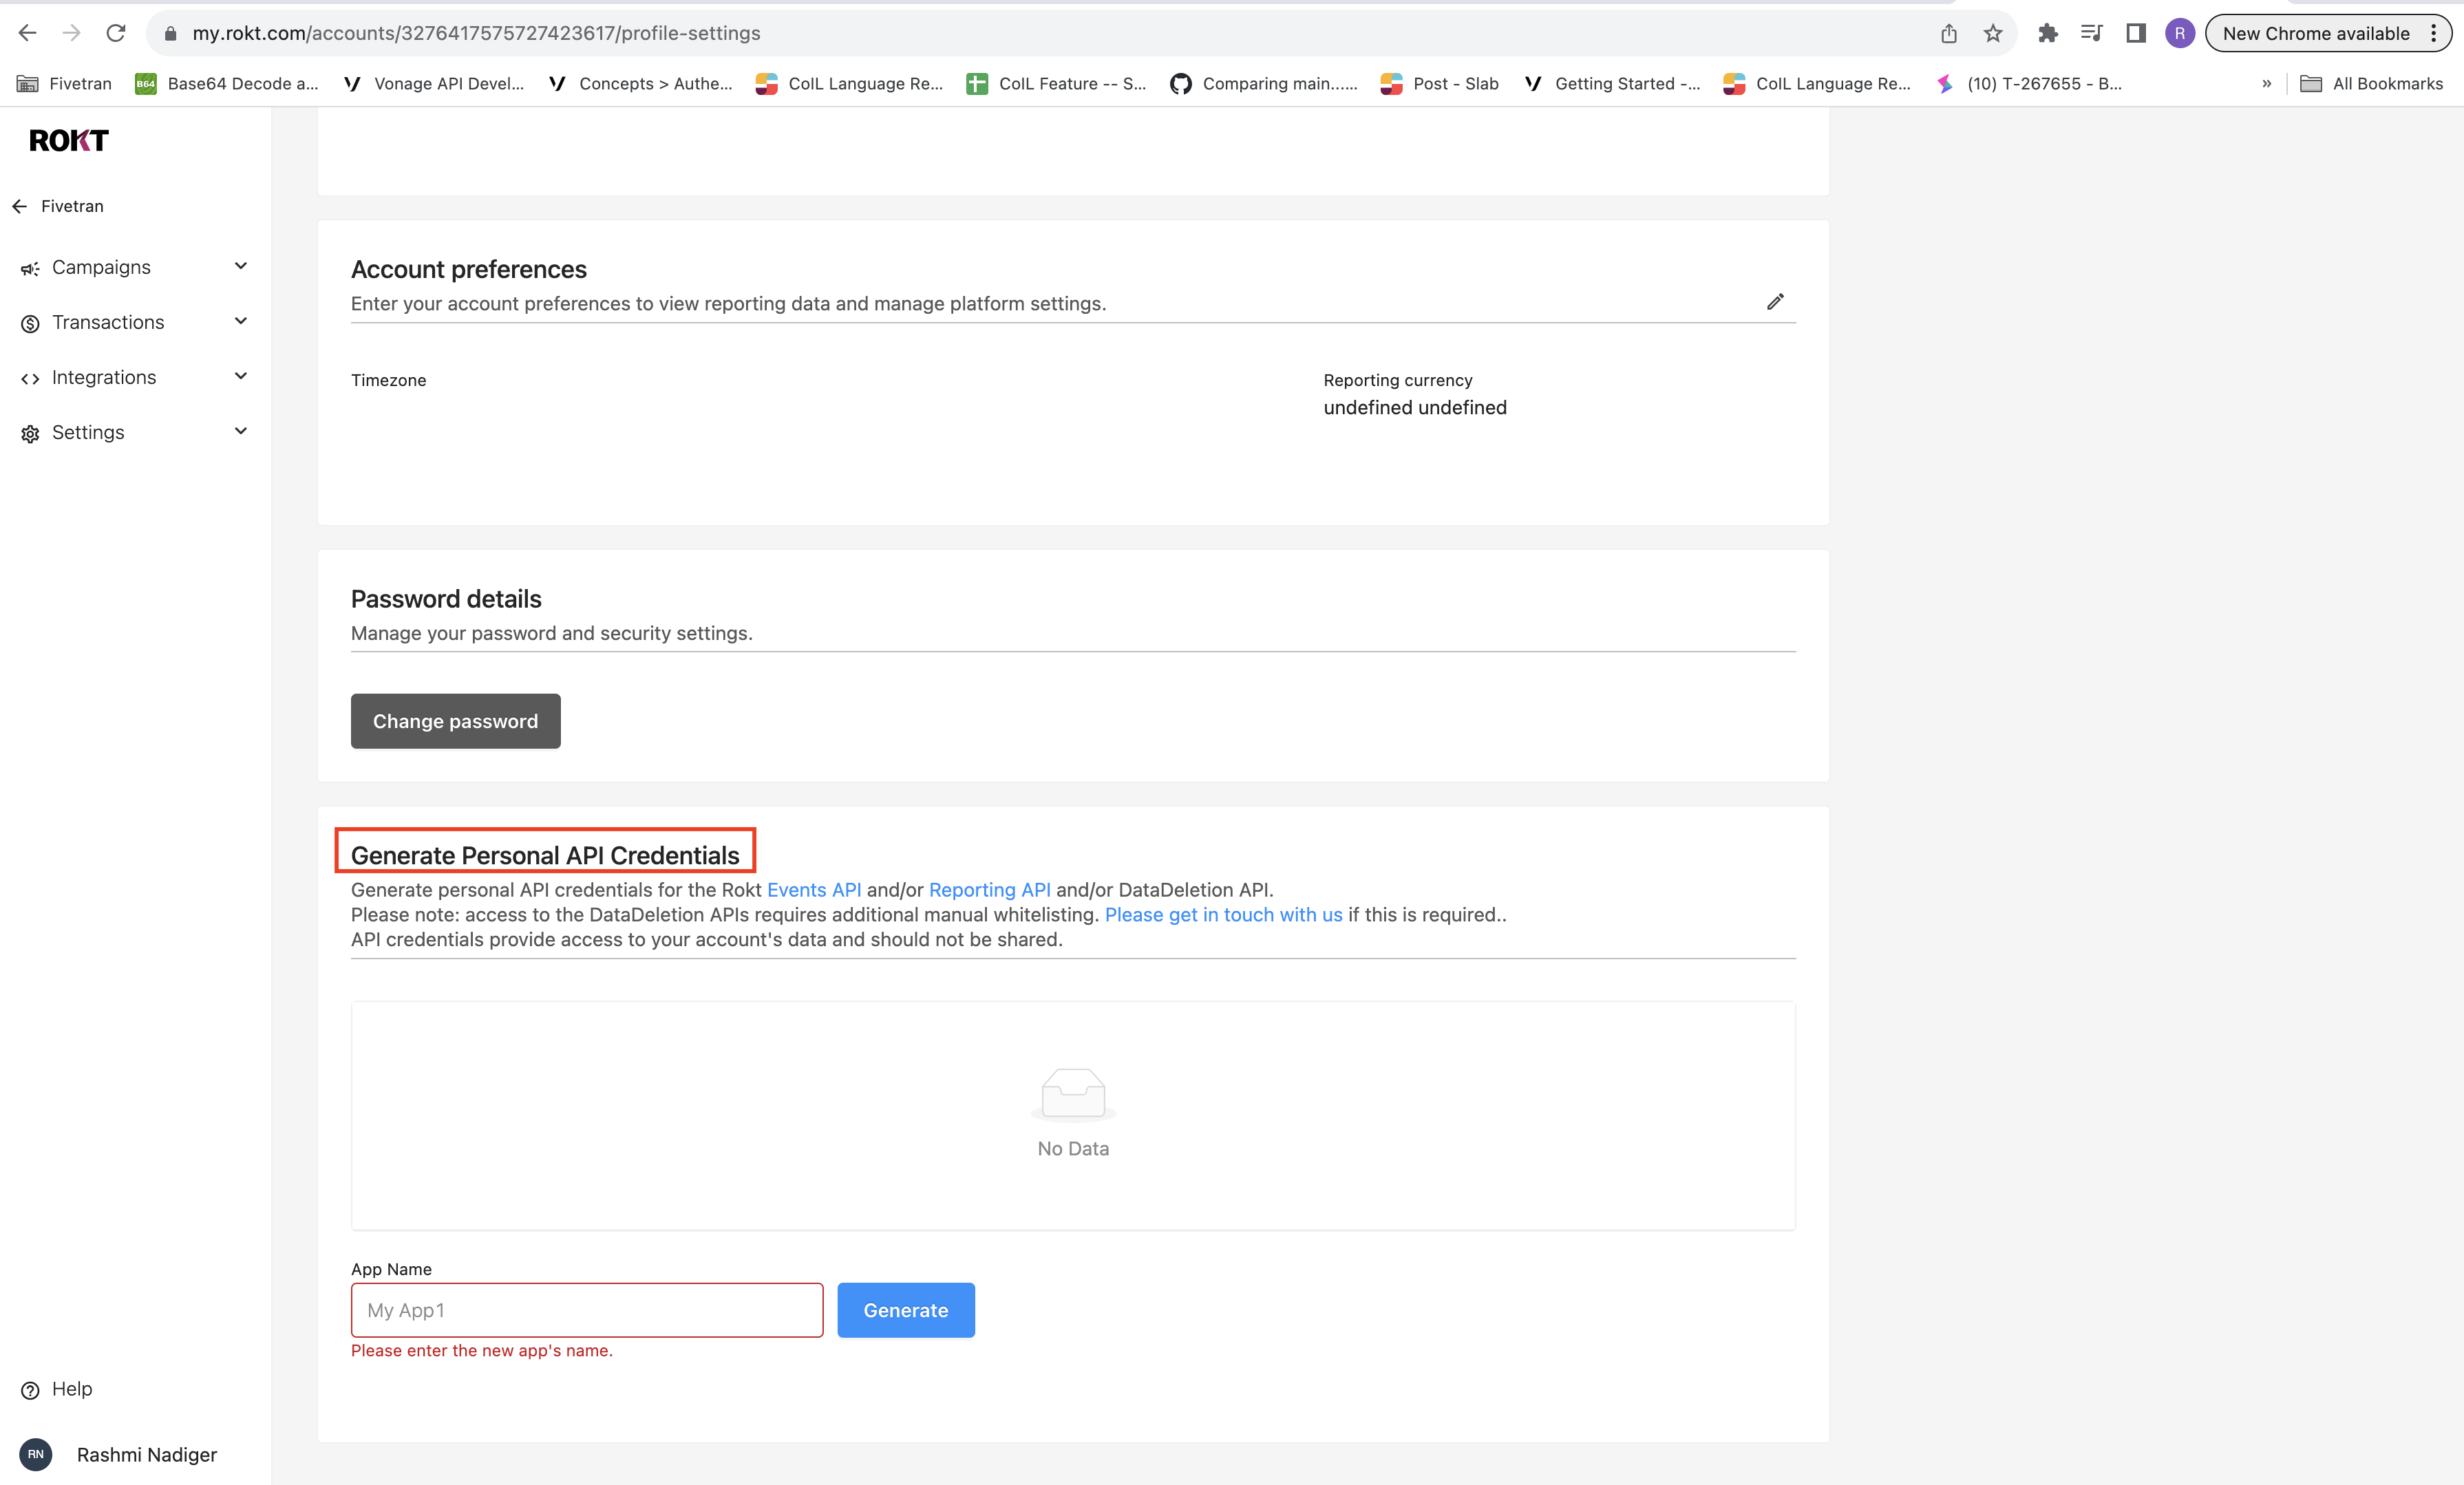Select the App Name input field
This screenshot has width=2464, height=1485.
pos(586,1309)
